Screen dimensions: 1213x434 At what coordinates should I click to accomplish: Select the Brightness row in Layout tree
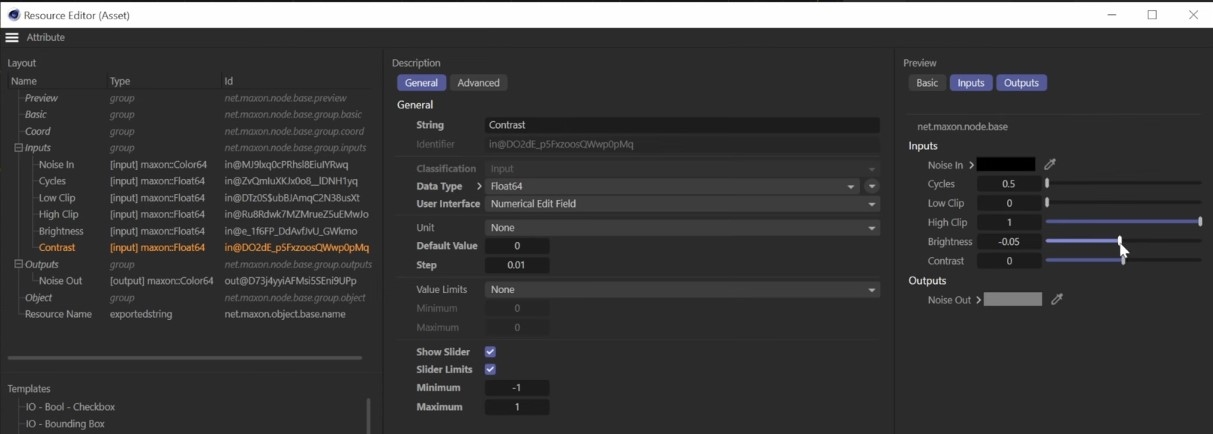coord(60,231)
